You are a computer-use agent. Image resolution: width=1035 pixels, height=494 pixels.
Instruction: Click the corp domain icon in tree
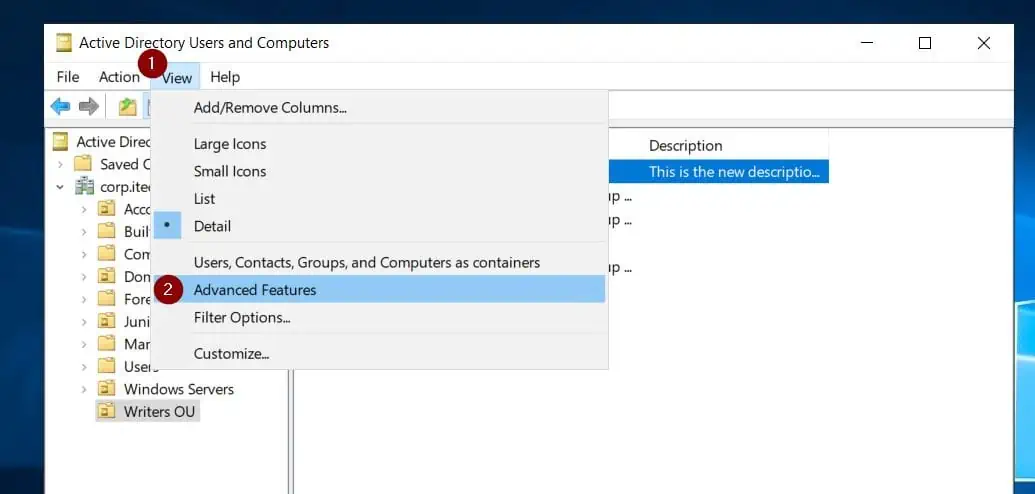(84, 187)
